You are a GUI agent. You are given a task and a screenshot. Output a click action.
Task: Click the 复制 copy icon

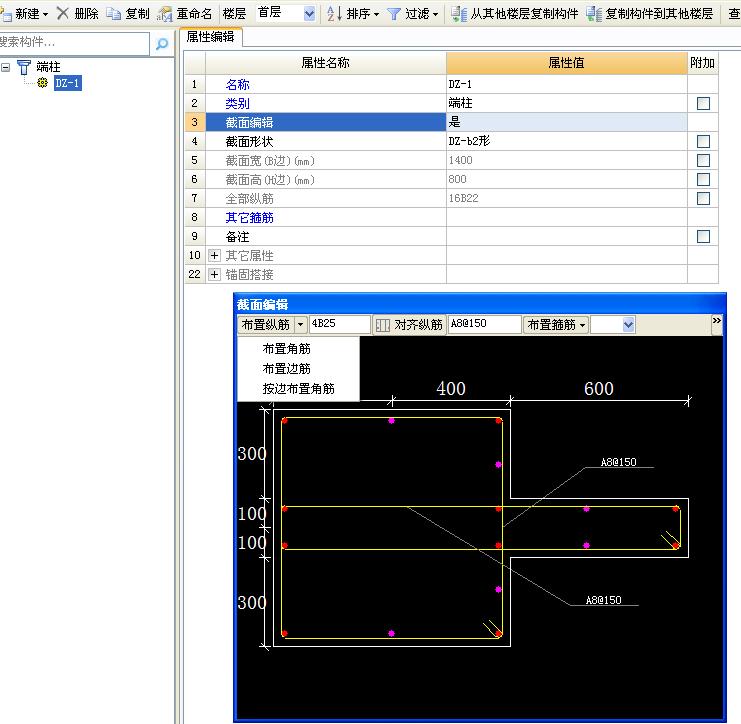point(113,14)
